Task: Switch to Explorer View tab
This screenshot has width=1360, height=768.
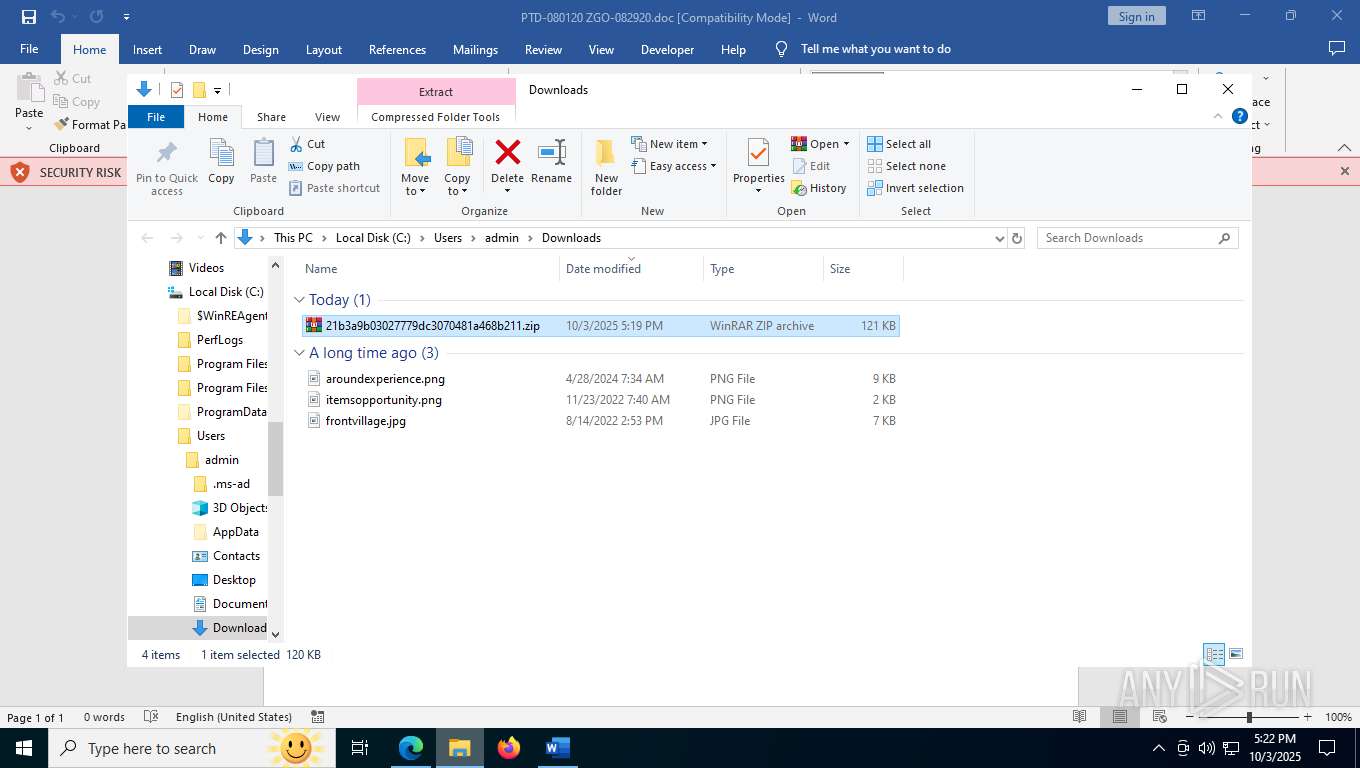Action: pyautogui.click(x=327, y=117)
